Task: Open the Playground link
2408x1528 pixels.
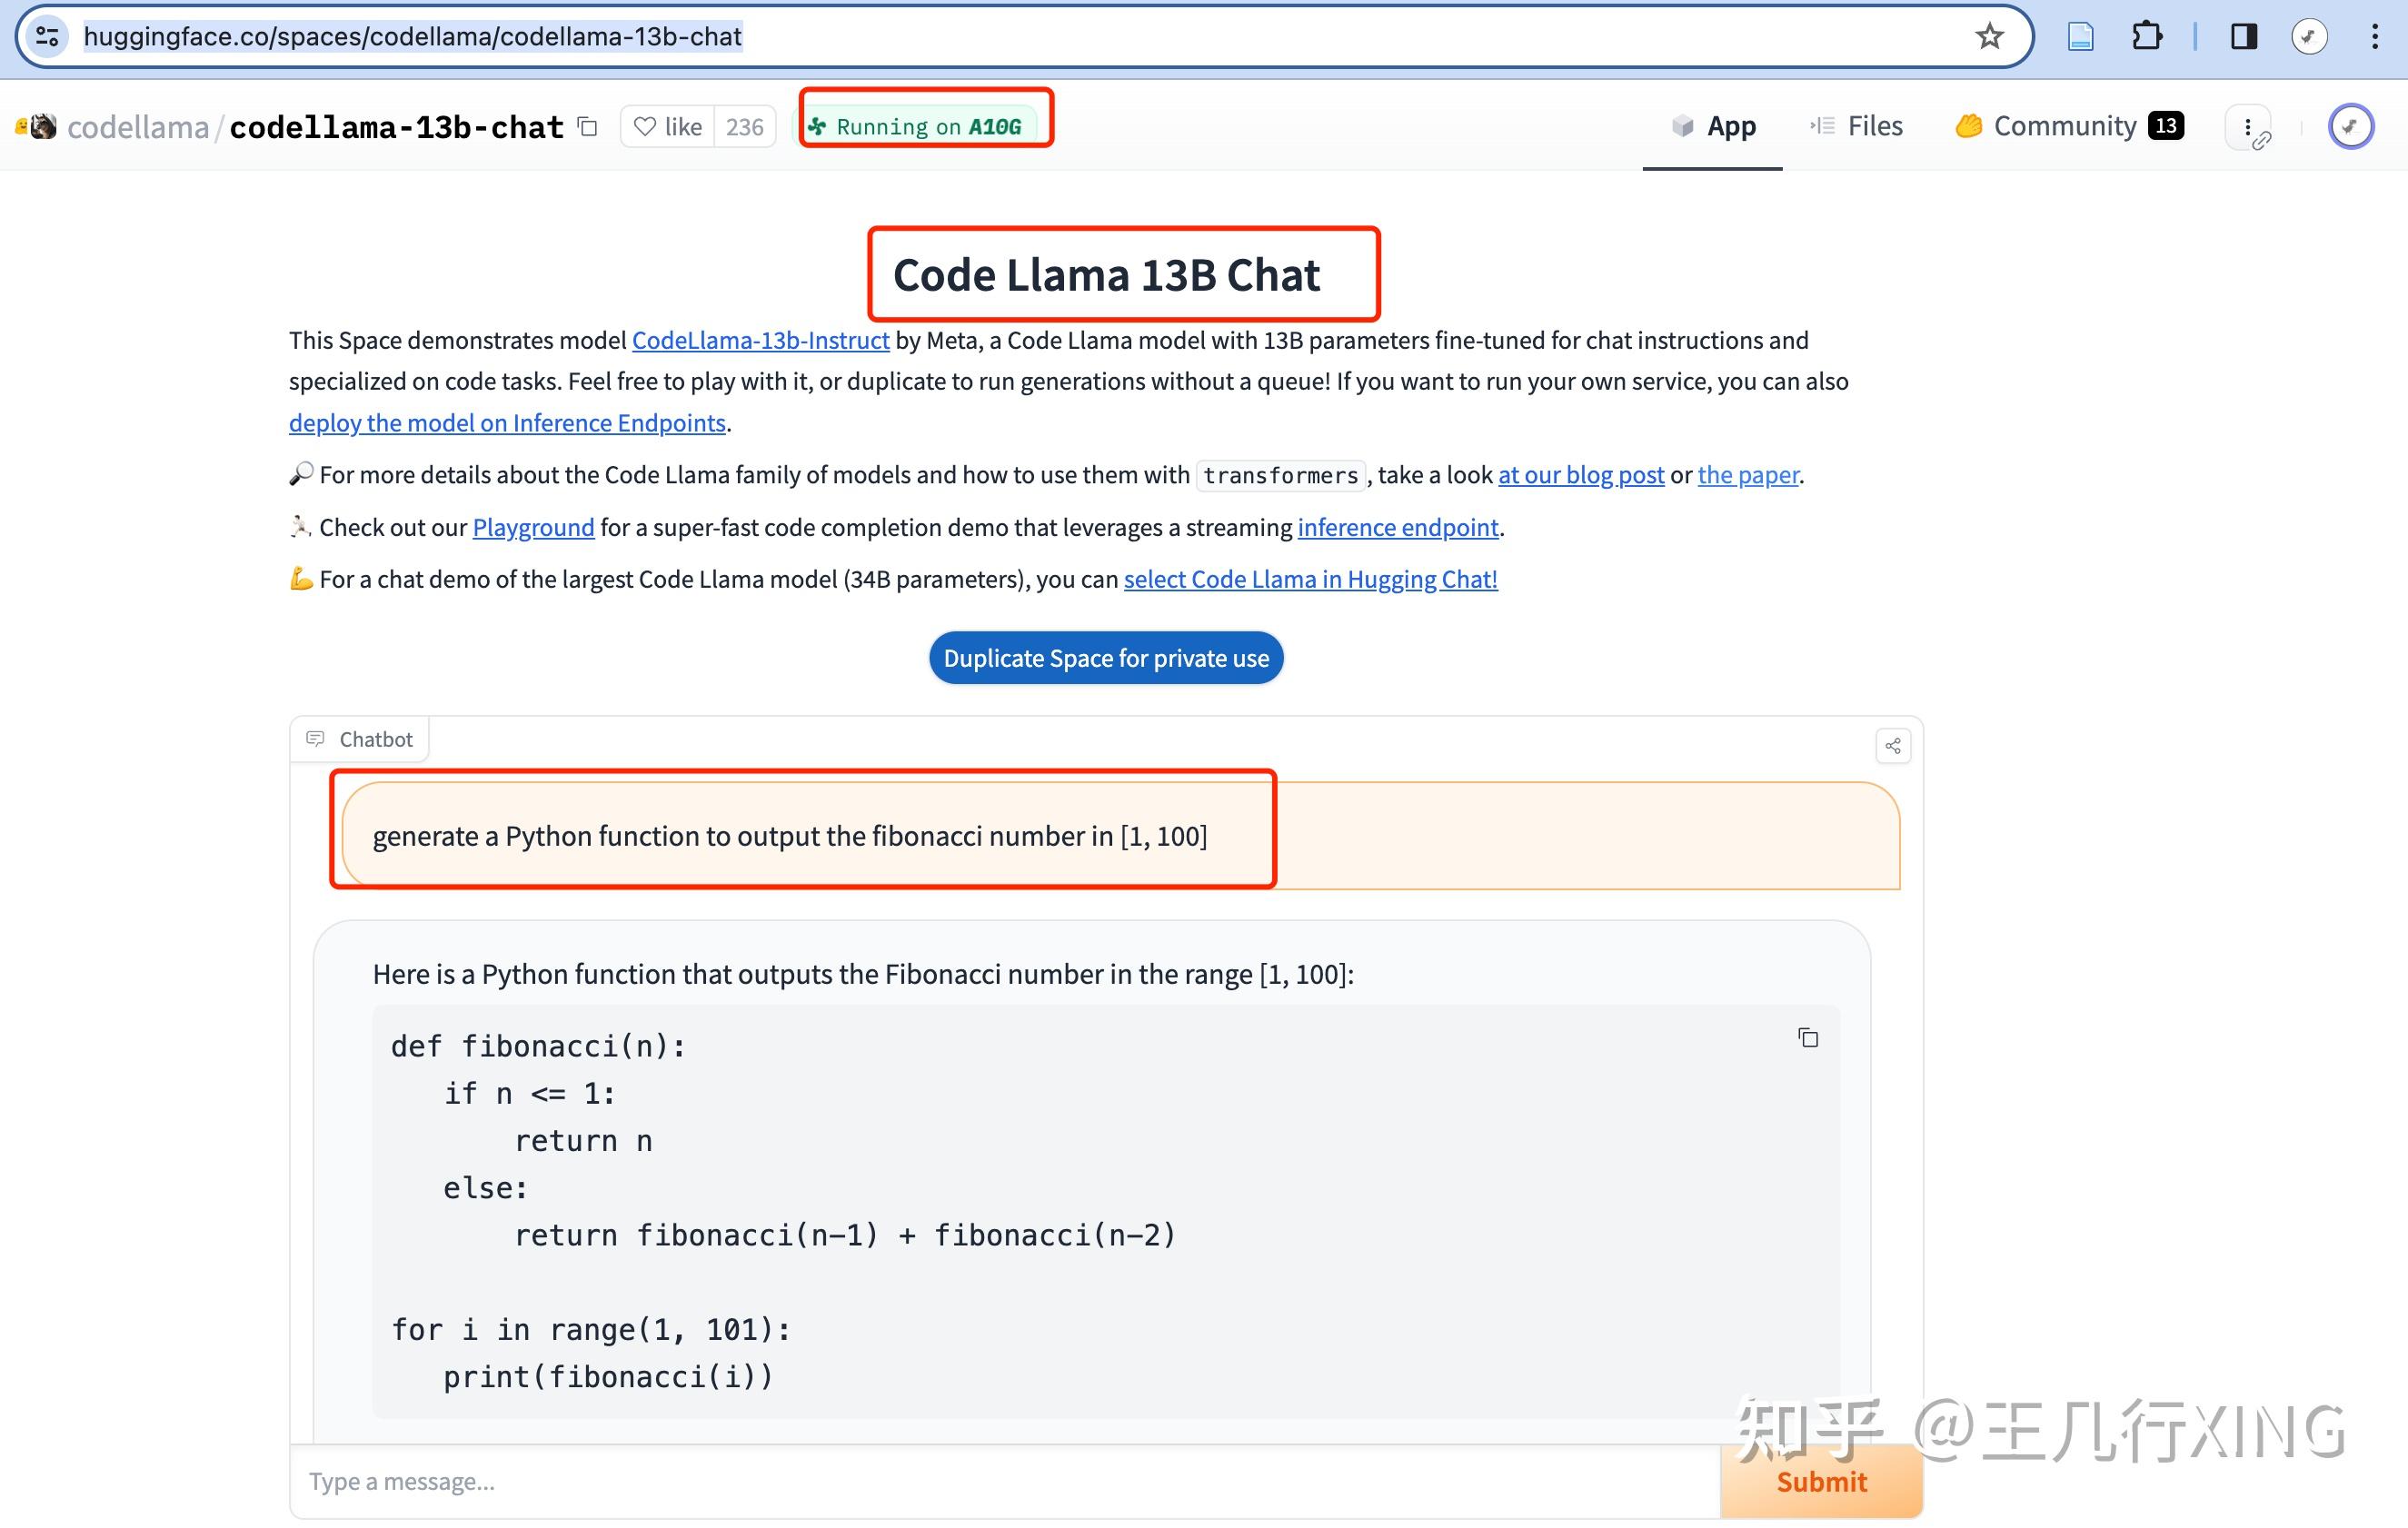Action: 533,527
